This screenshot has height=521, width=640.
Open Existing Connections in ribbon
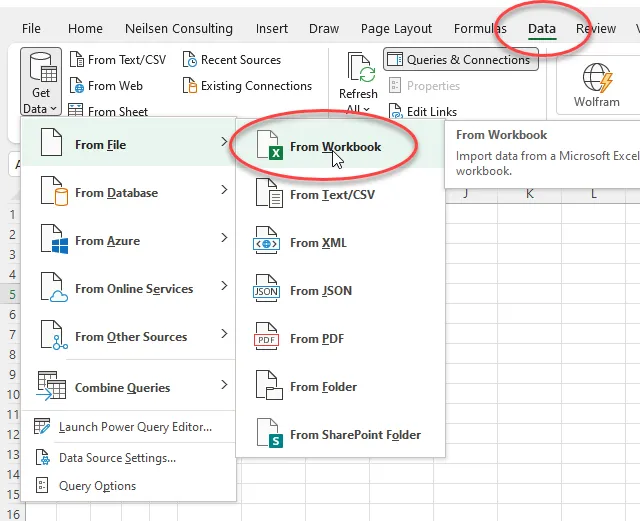pos(247,86)
